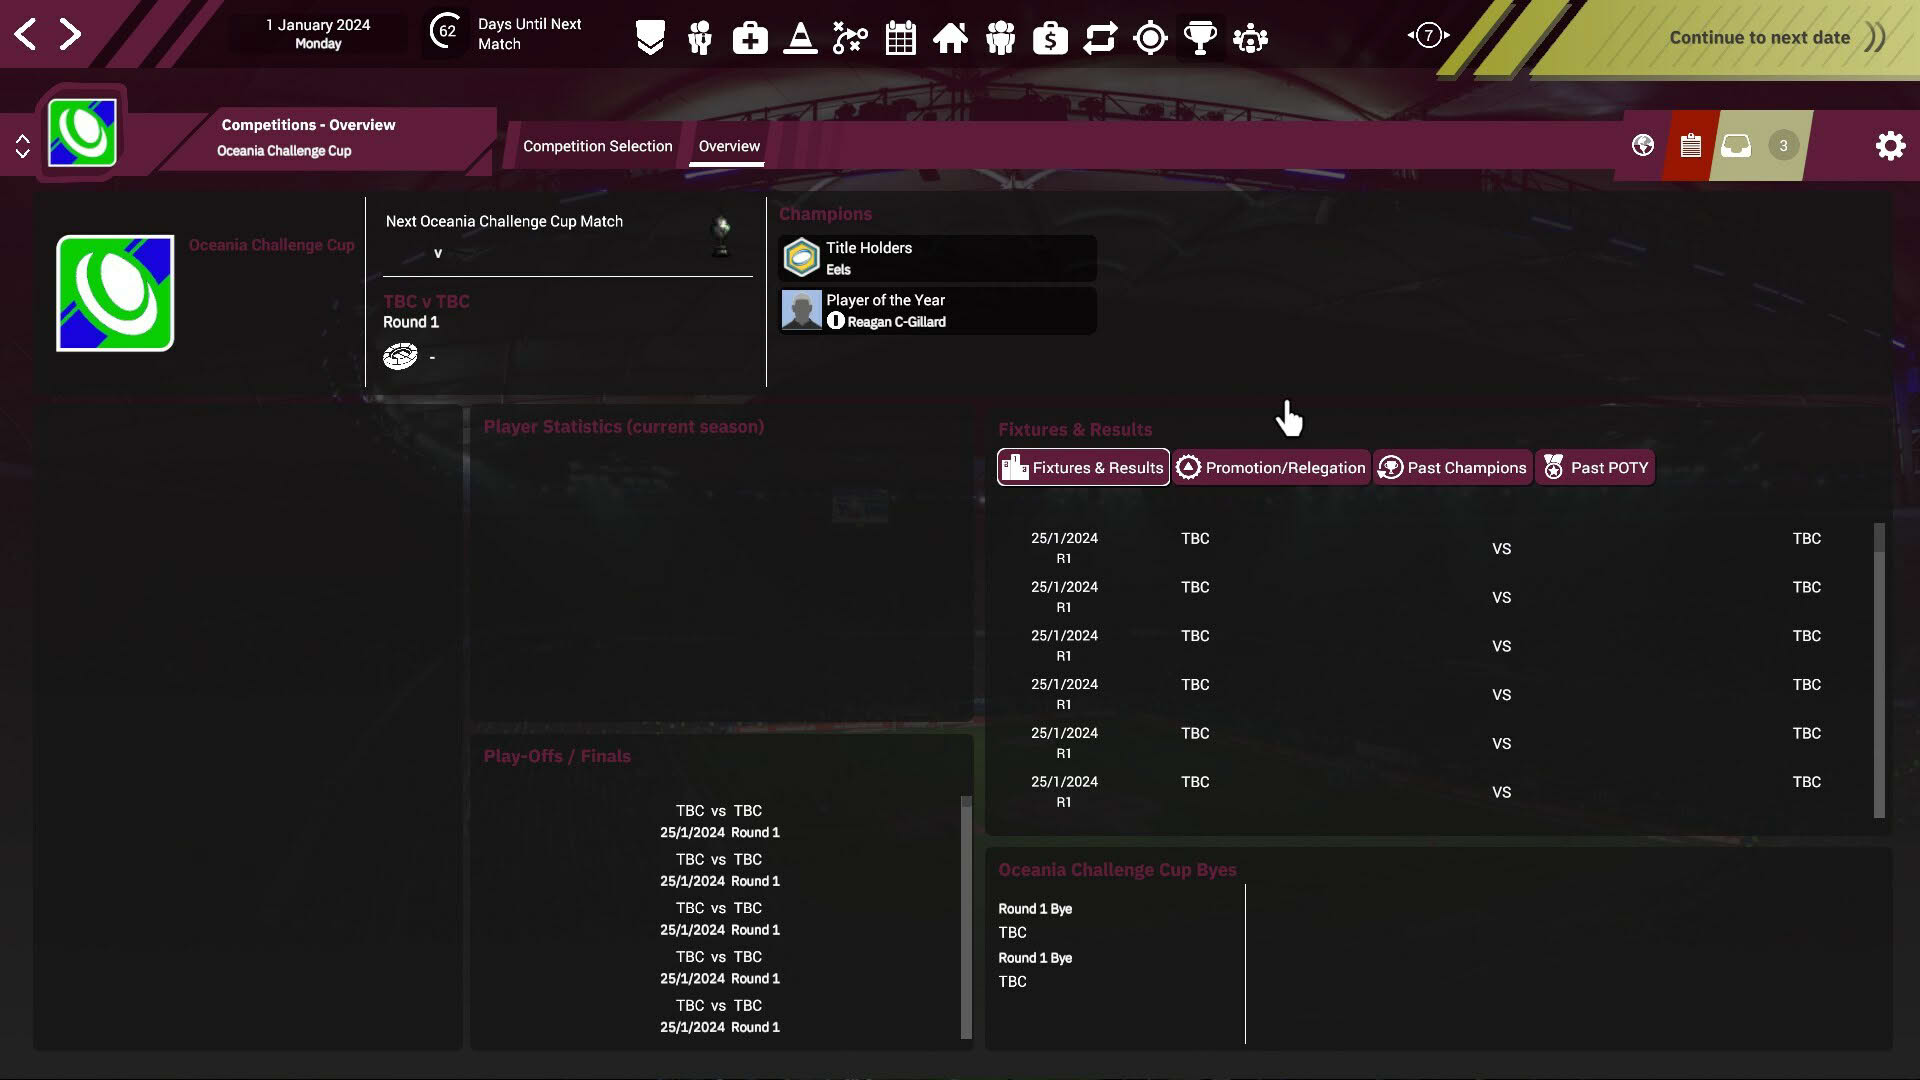Click the stadium icon under Round 1
1920x1080 pixels.
click(x=400, y=356)
